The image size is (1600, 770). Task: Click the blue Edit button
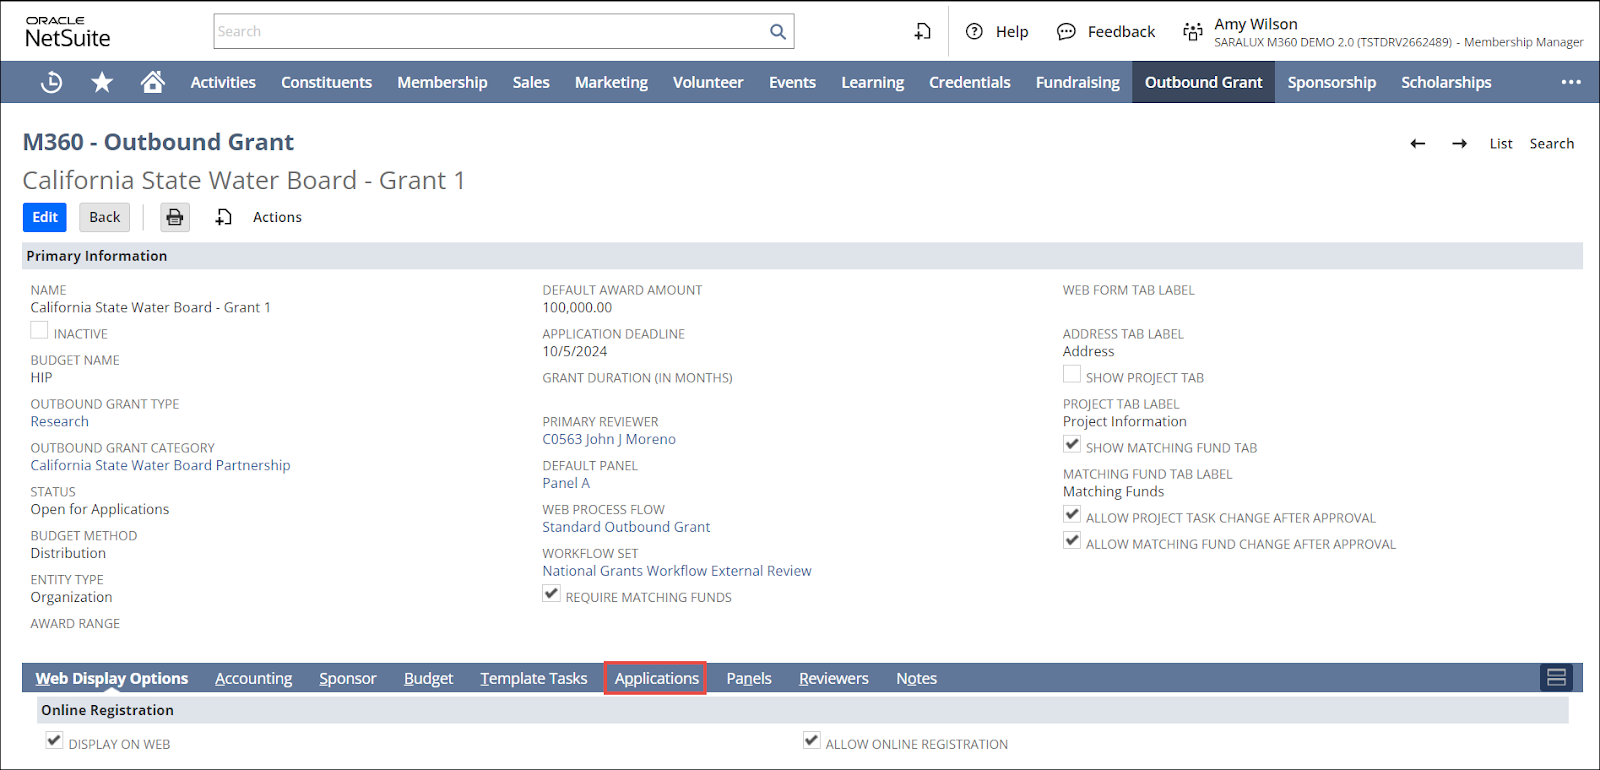pyautogui.click(x=45, y=217)
